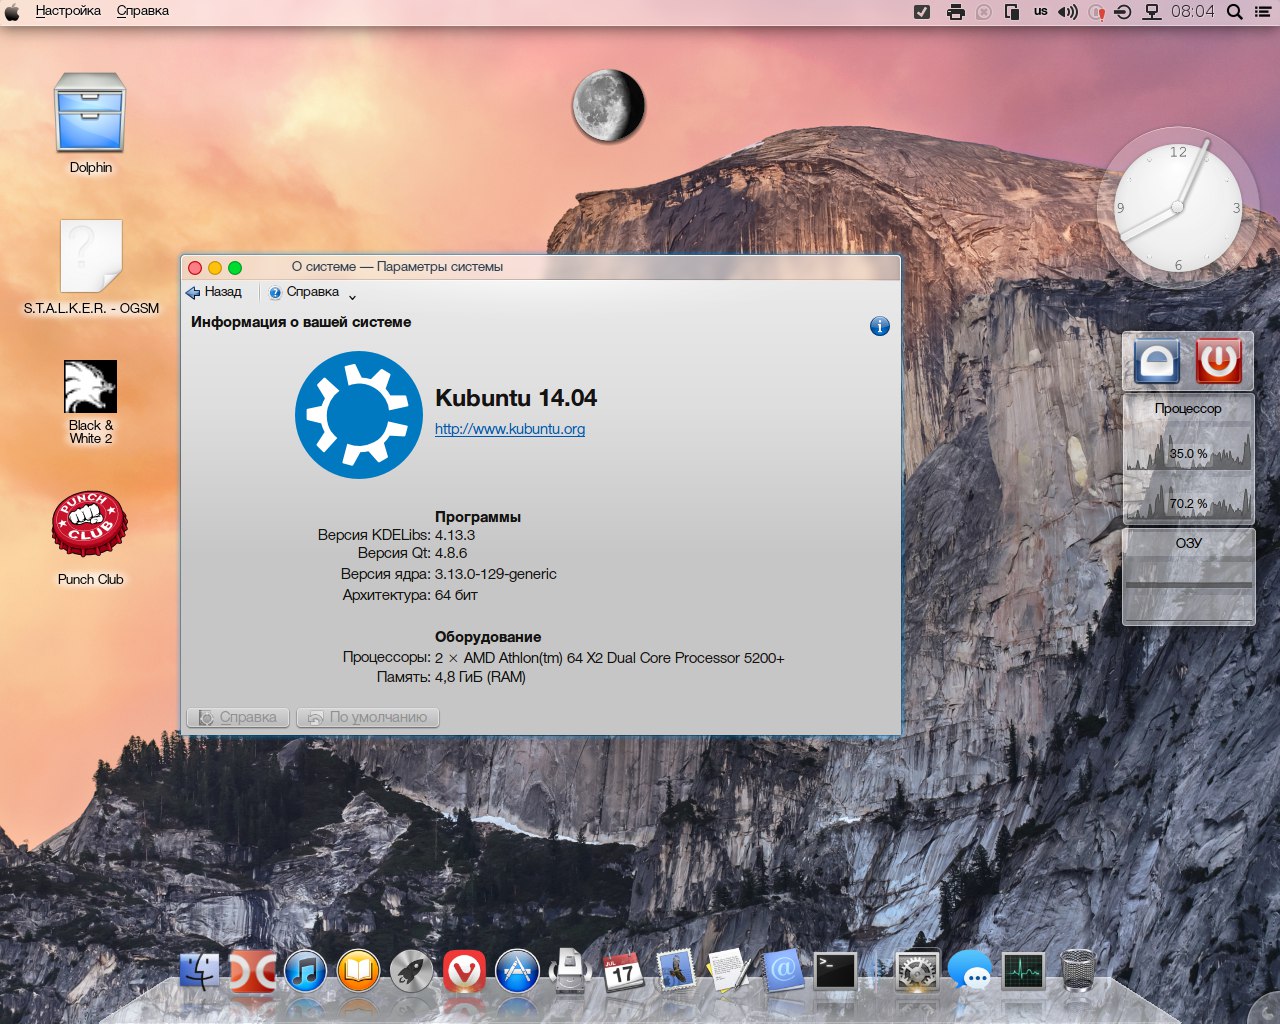
Task: Open the Finder icon in the dock
Action: pos(201,971)
